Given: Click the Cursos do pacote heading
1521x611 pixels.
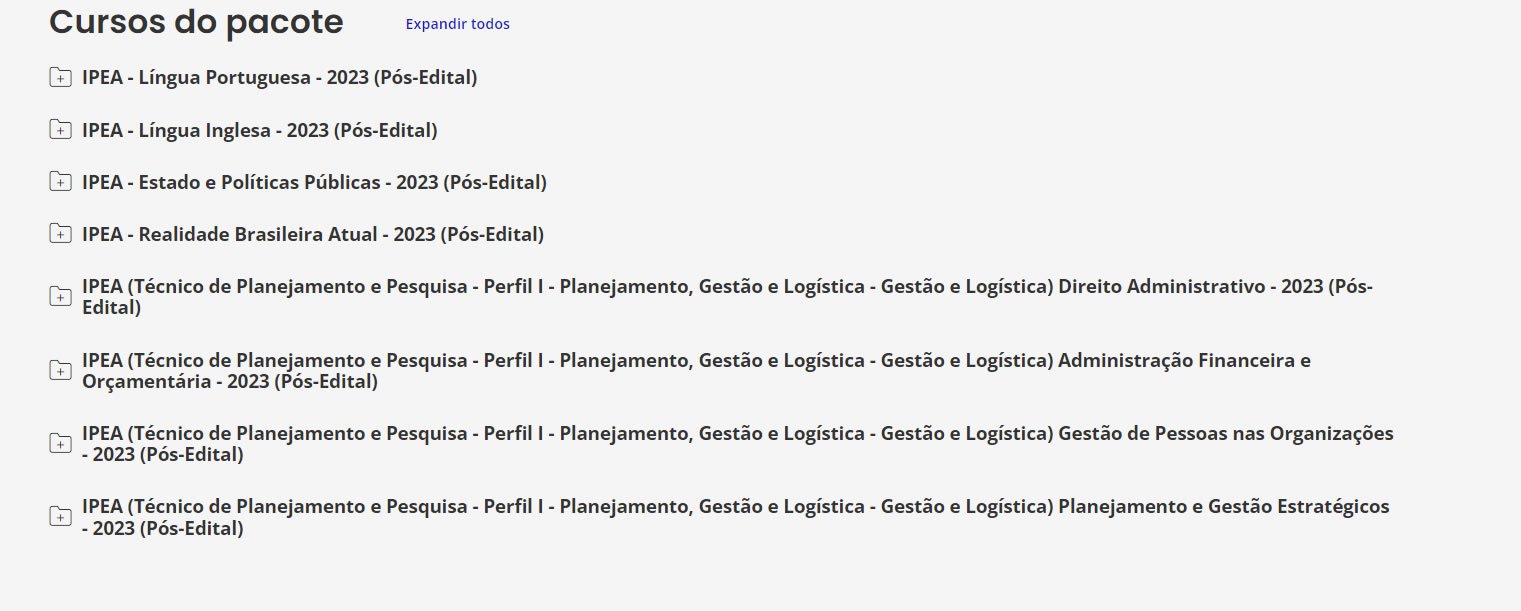Looking at the screenshot, I should pos(196,22).
